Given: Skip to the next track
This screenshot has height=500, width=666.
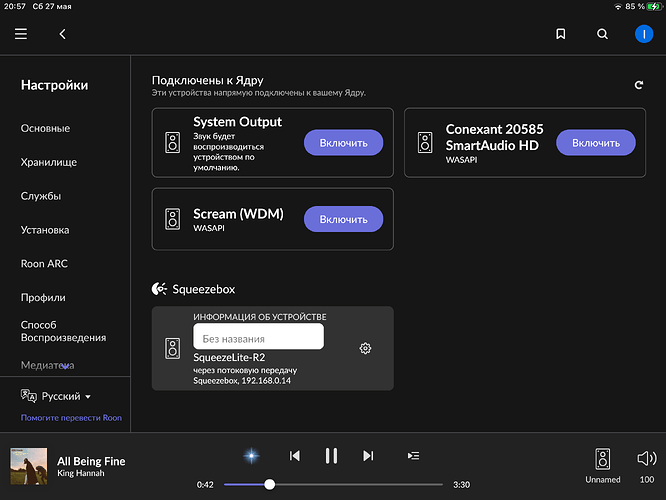Looking at the screenshot, I should 368,456.
